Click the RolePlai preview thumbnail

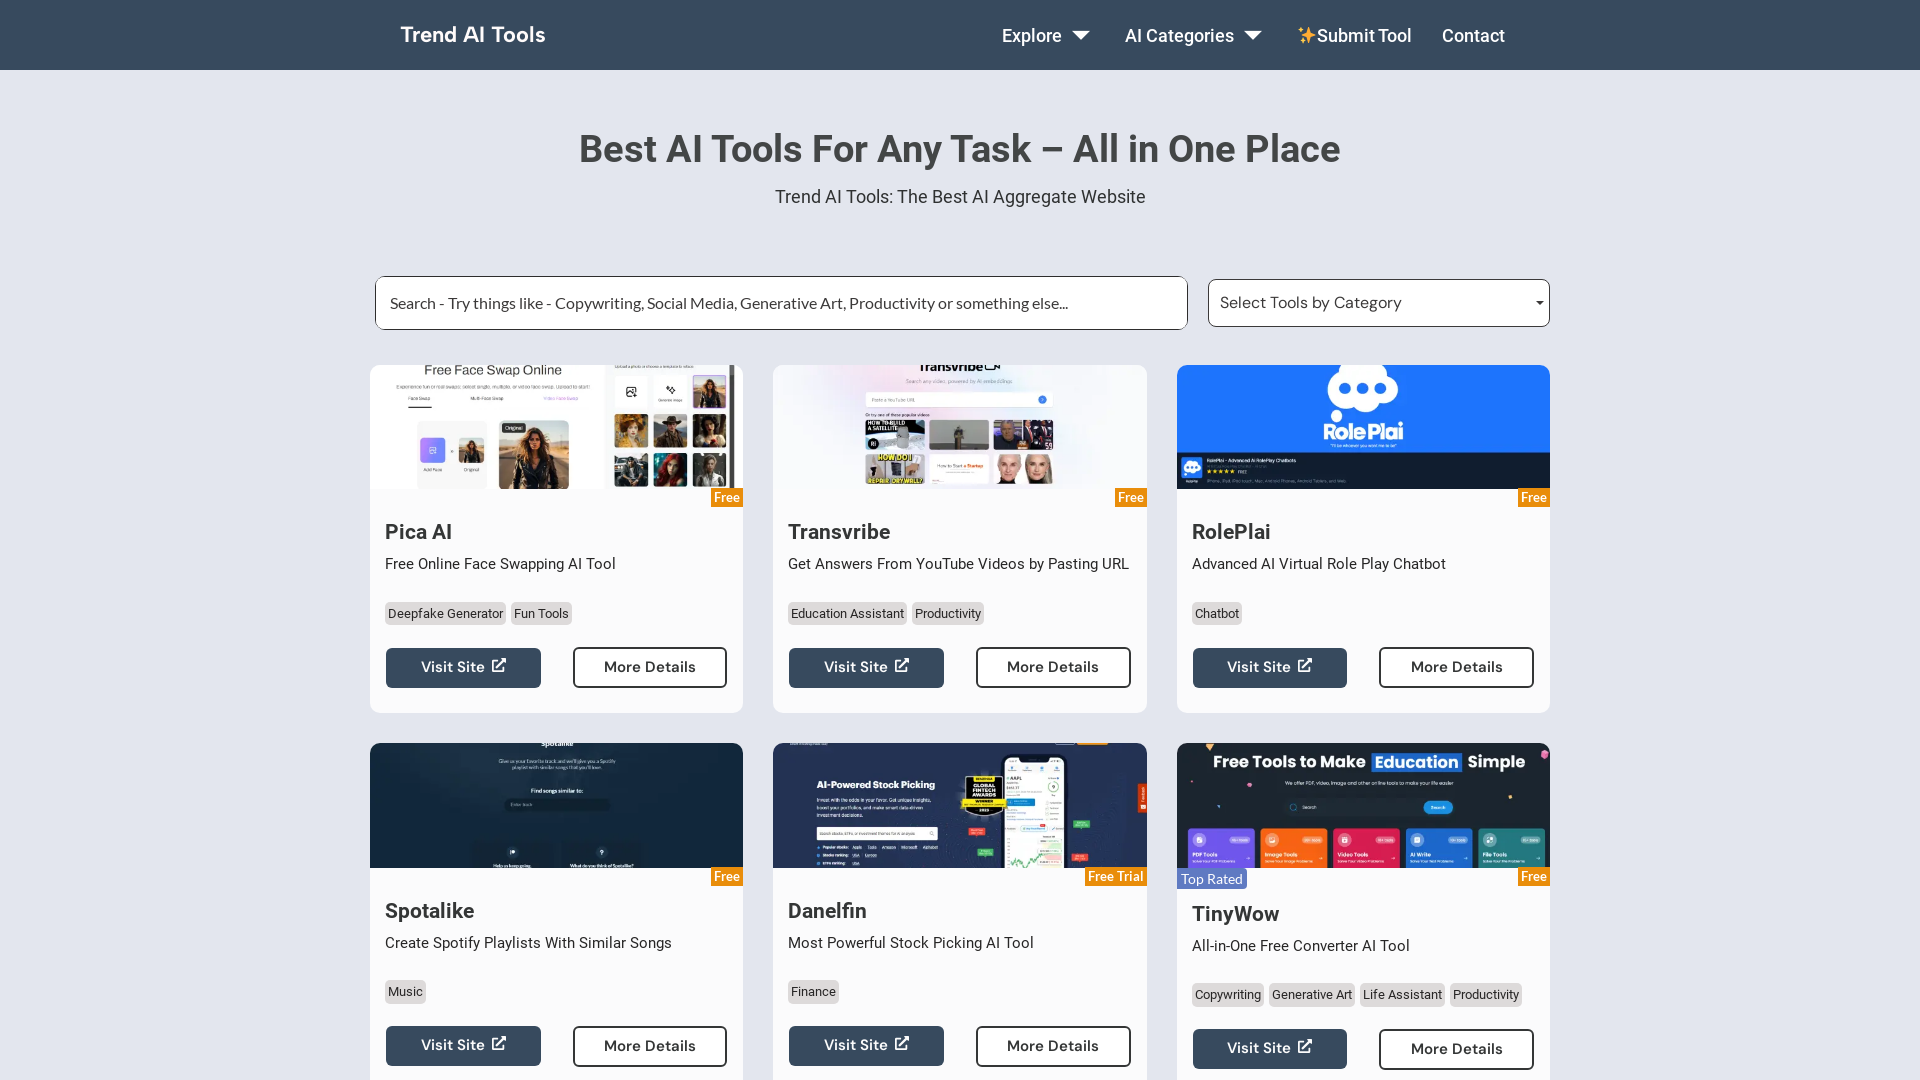[x=1363, y=427]
